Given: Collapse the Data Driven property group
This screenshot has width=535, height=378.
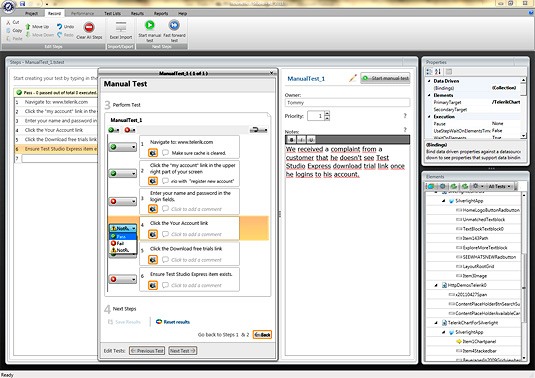Looking at the screenshot, I should (x=429, y=81).
